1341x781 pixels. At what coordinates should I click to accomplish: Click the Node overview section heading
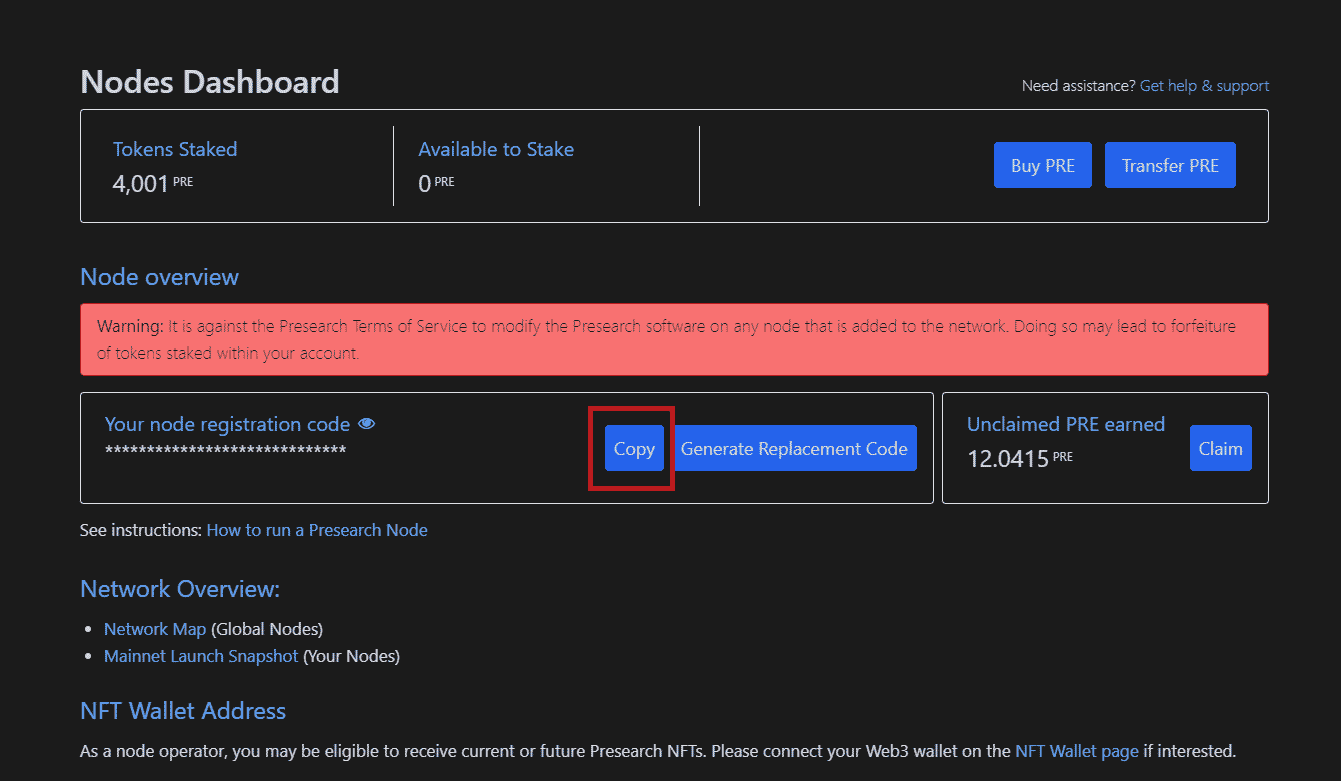159,276
